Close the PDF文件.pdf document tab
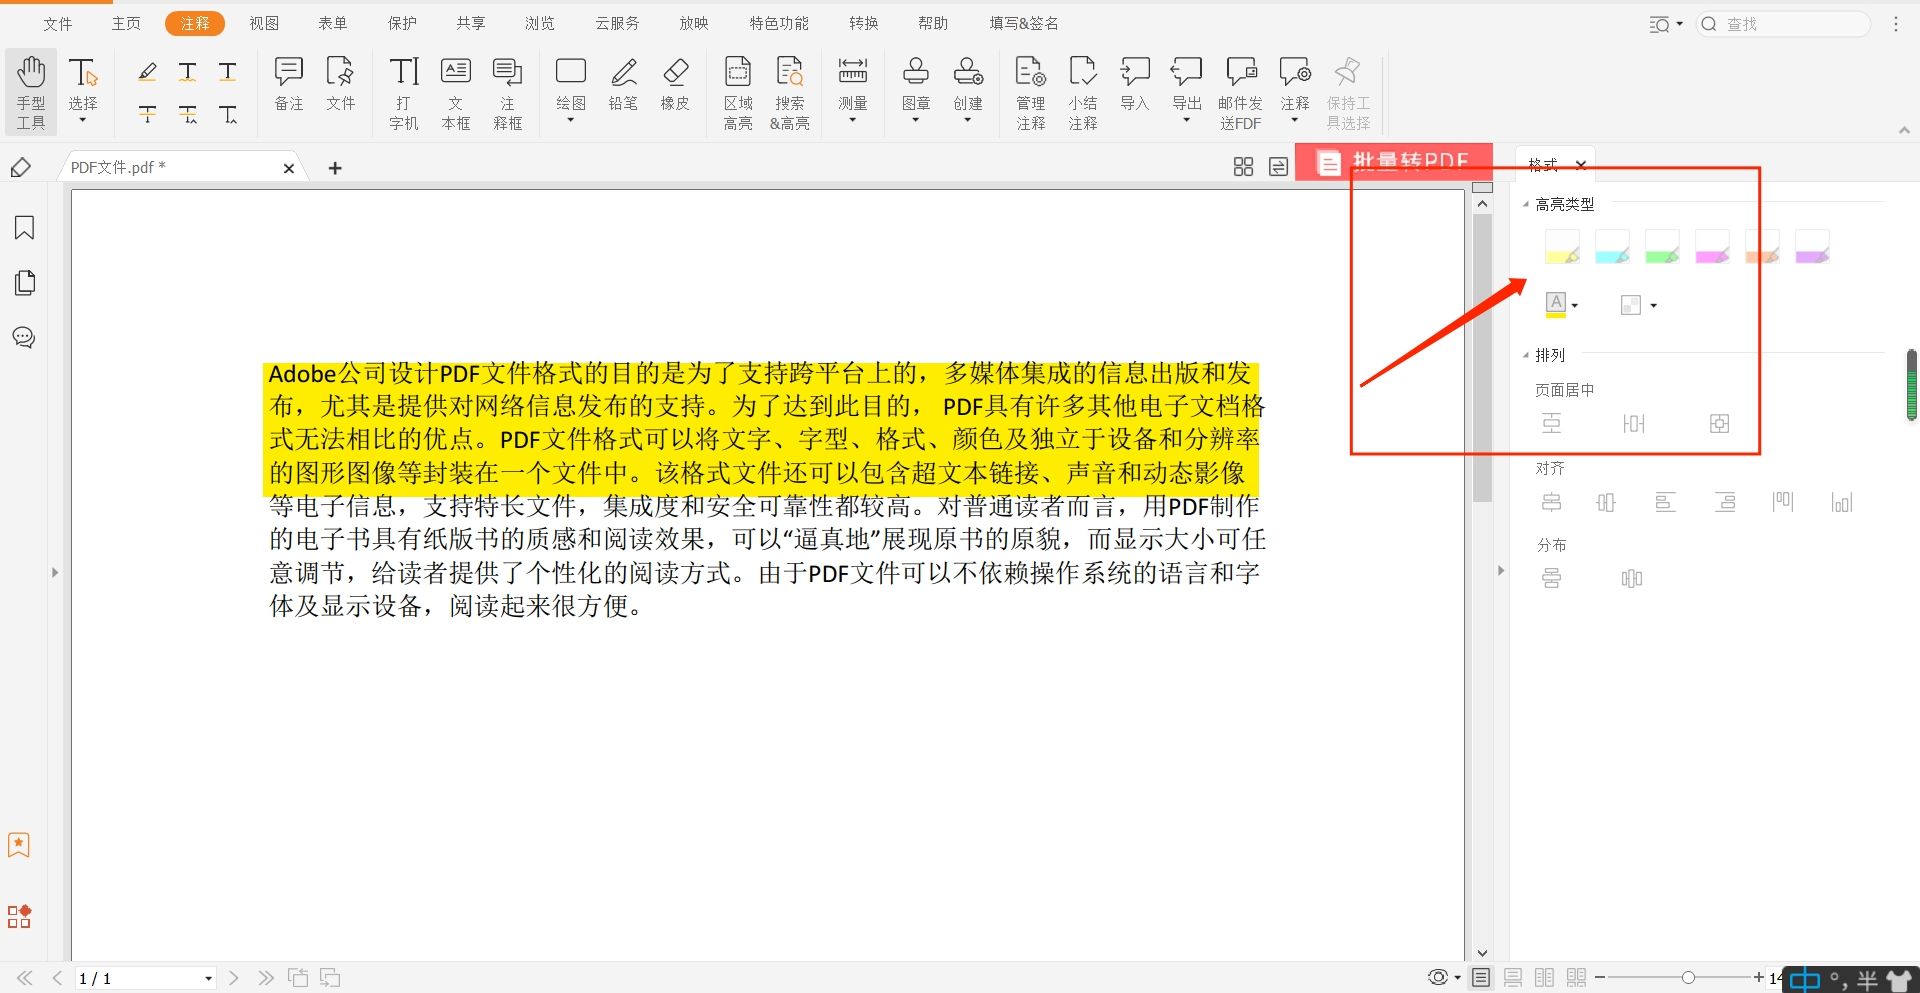Viewport: 1920px width, 993px height. pyautogui.click(x=288, y=167)
